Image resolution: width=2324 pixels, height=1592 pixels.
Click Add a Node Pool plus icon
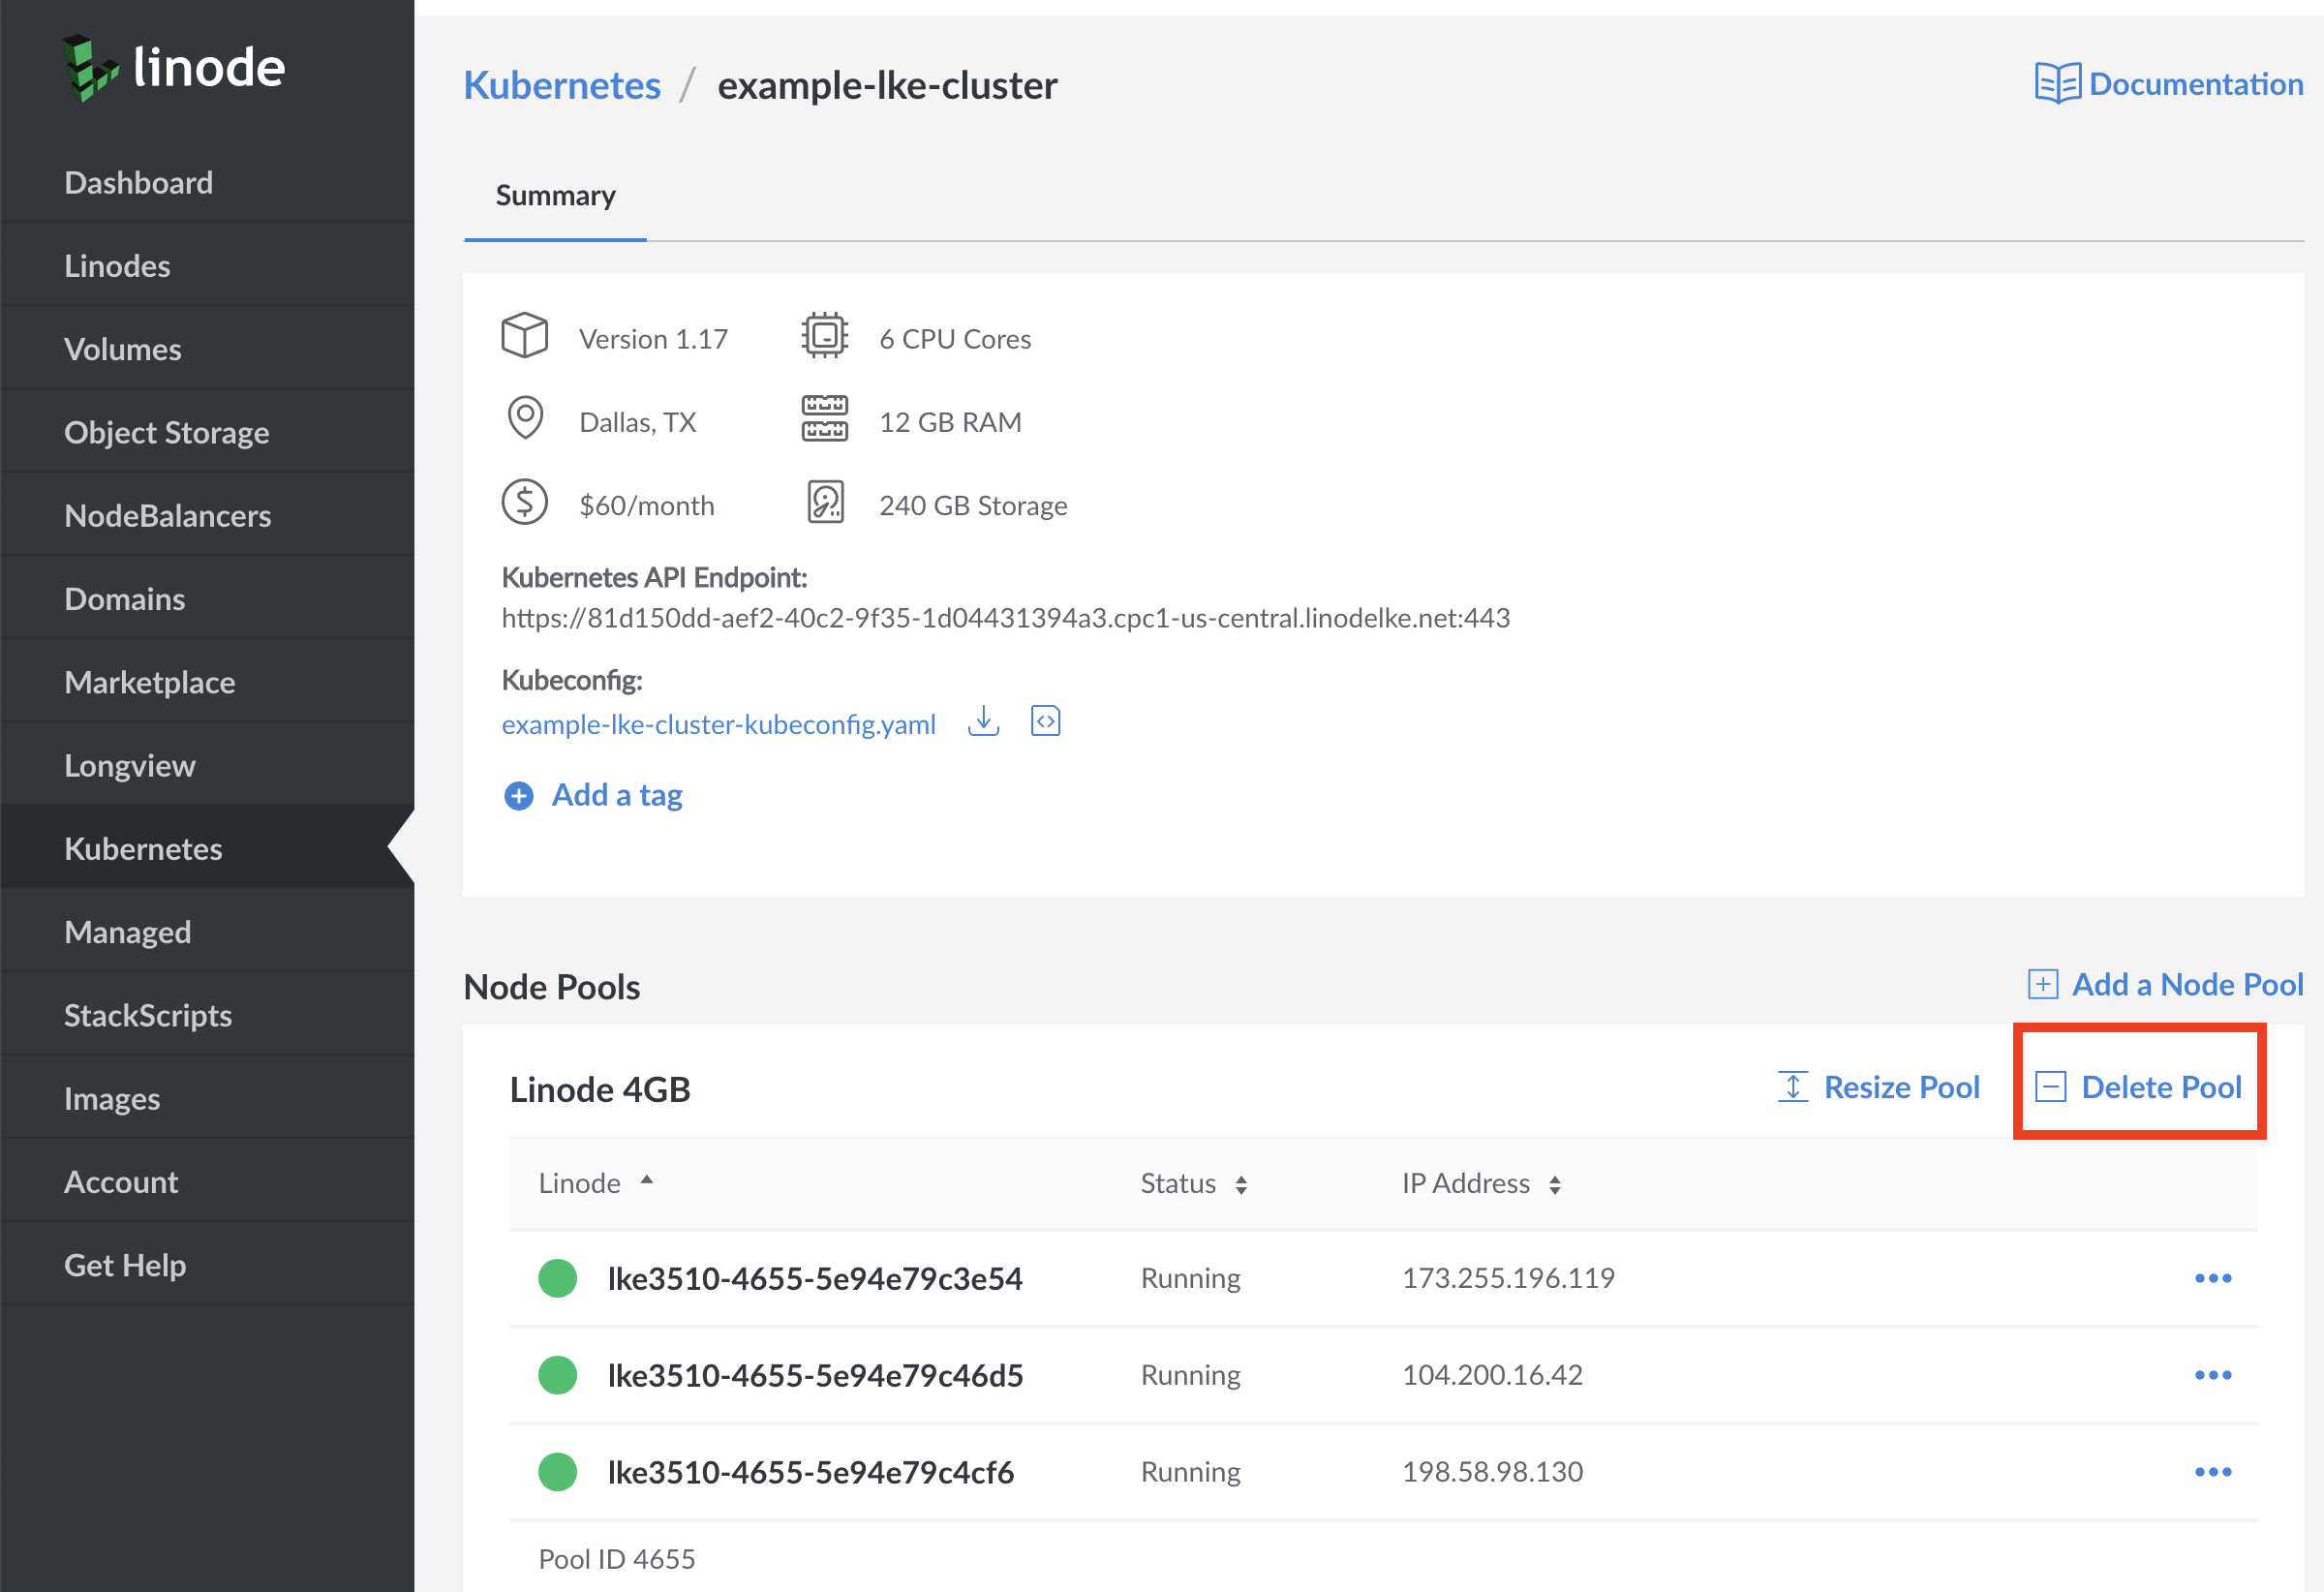click(2042, 985)
